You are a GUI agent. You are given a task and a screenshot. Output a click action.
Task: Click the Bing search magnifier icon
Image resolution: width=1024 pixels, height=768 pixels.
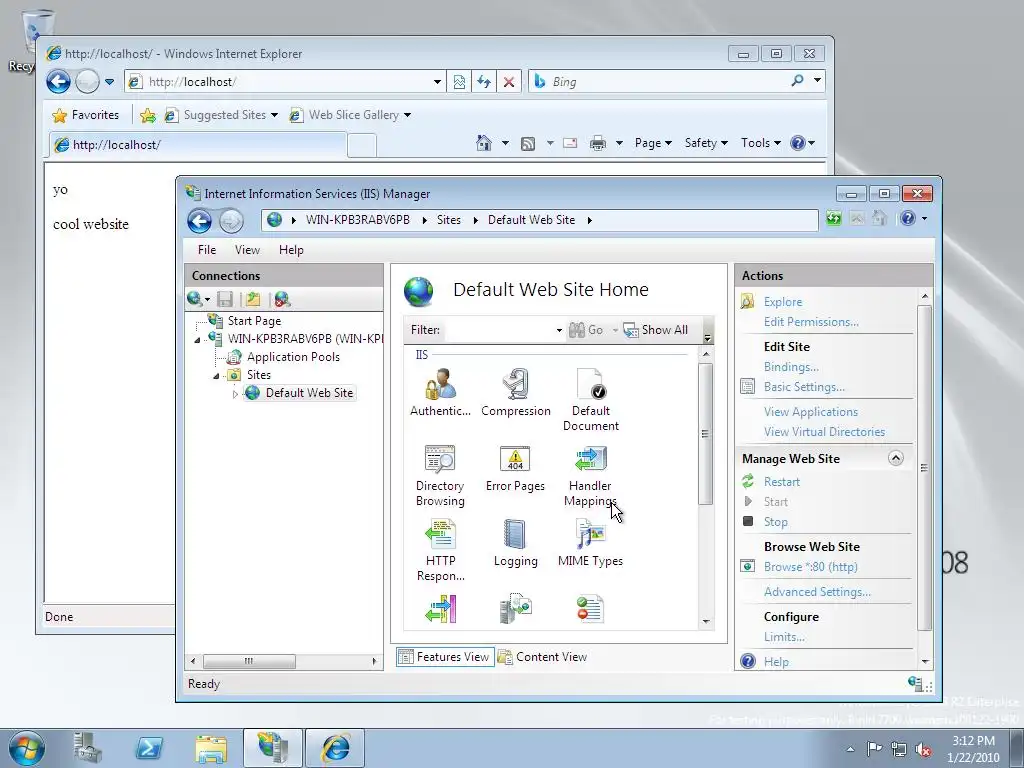click(x=797, y=81)
